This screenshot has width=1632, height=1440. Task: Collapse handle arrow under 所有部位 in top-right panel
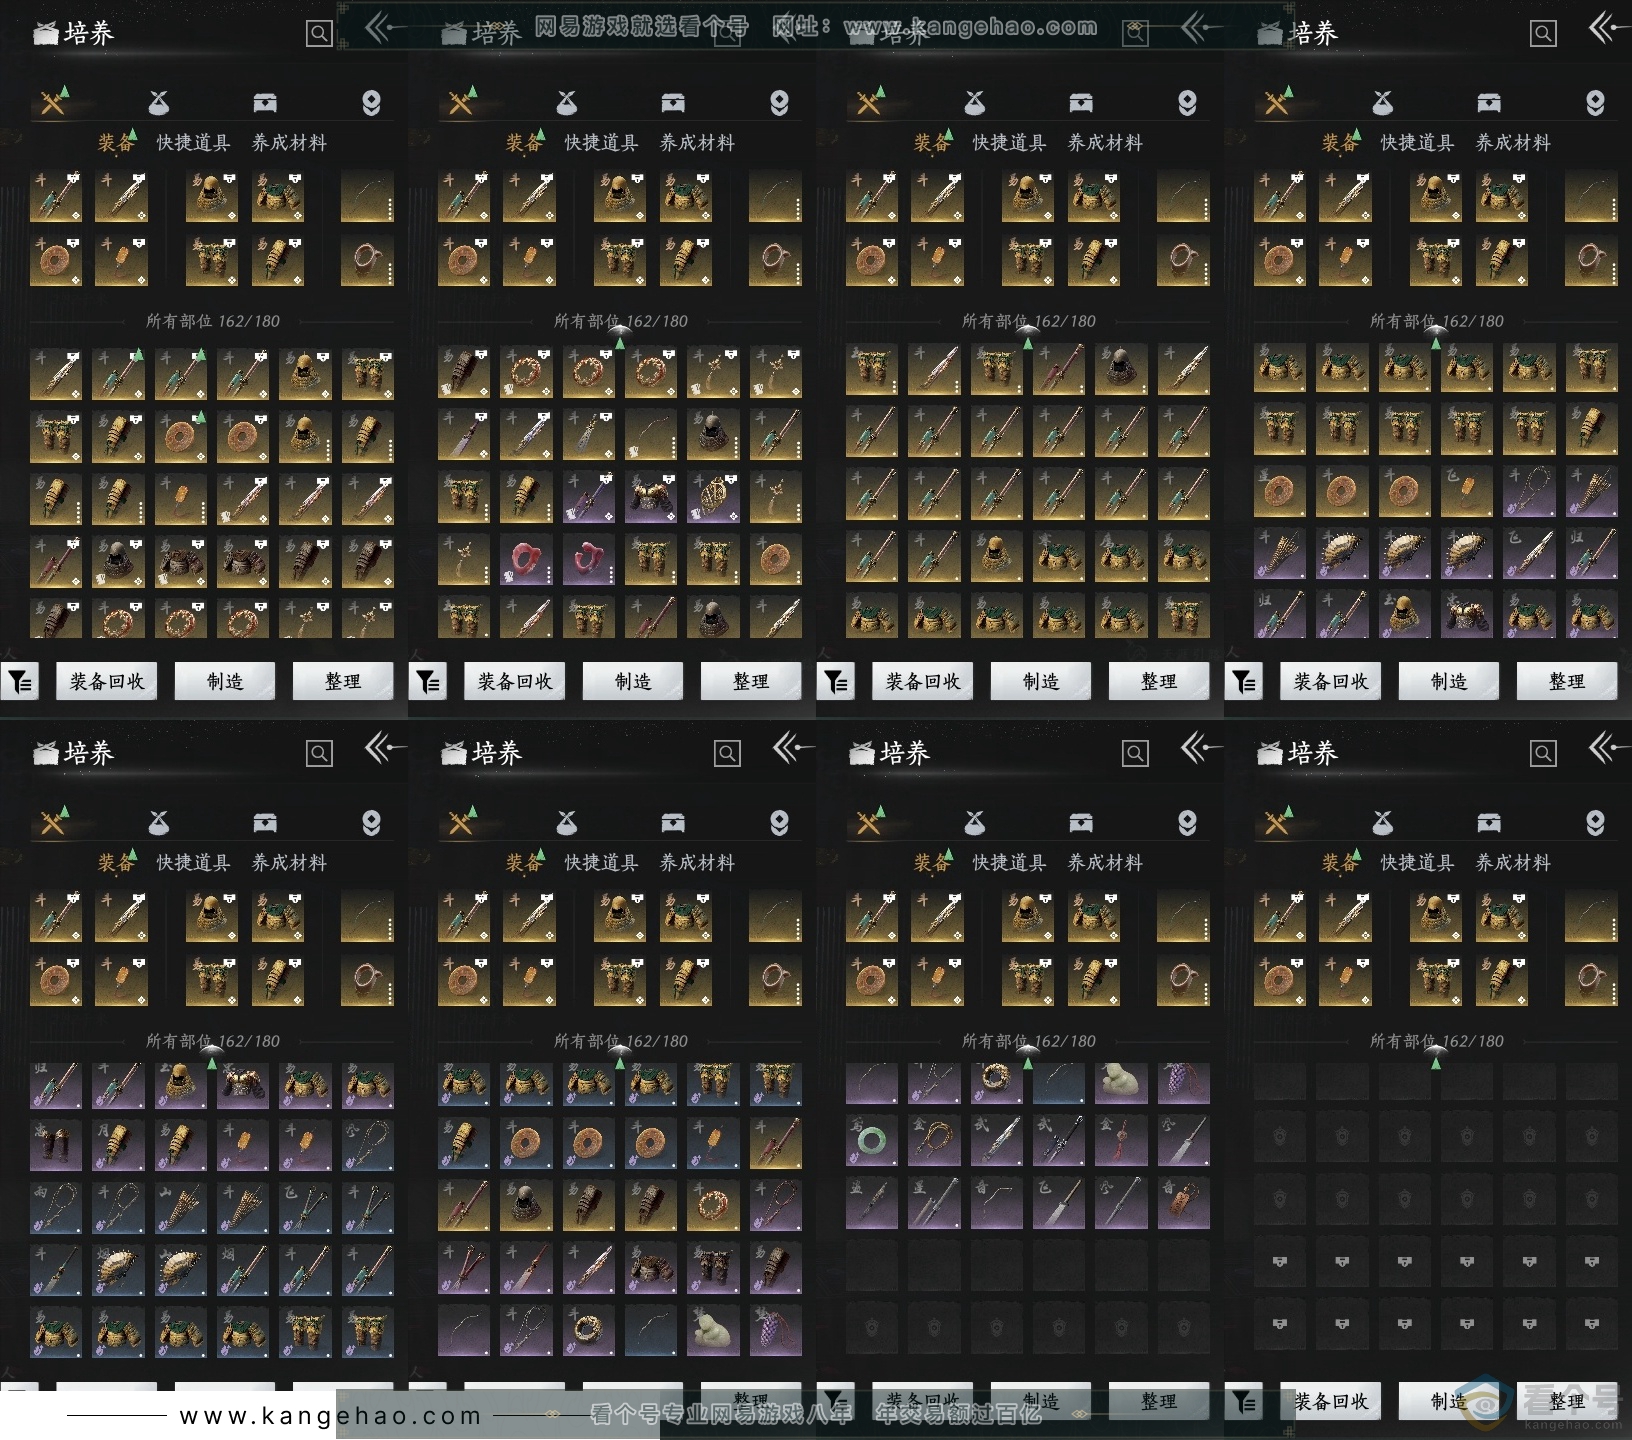(1436, 337)
